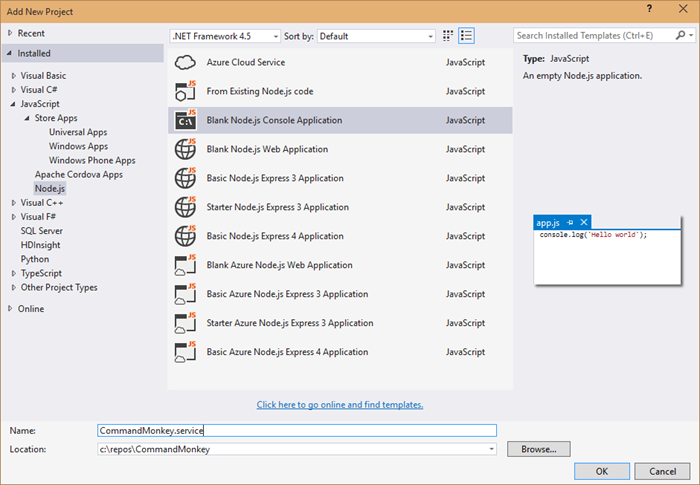Viewport: 700px width, 485px height.
Task: Collapse the Store Apps tree node
Action: (x=27, y=118)
